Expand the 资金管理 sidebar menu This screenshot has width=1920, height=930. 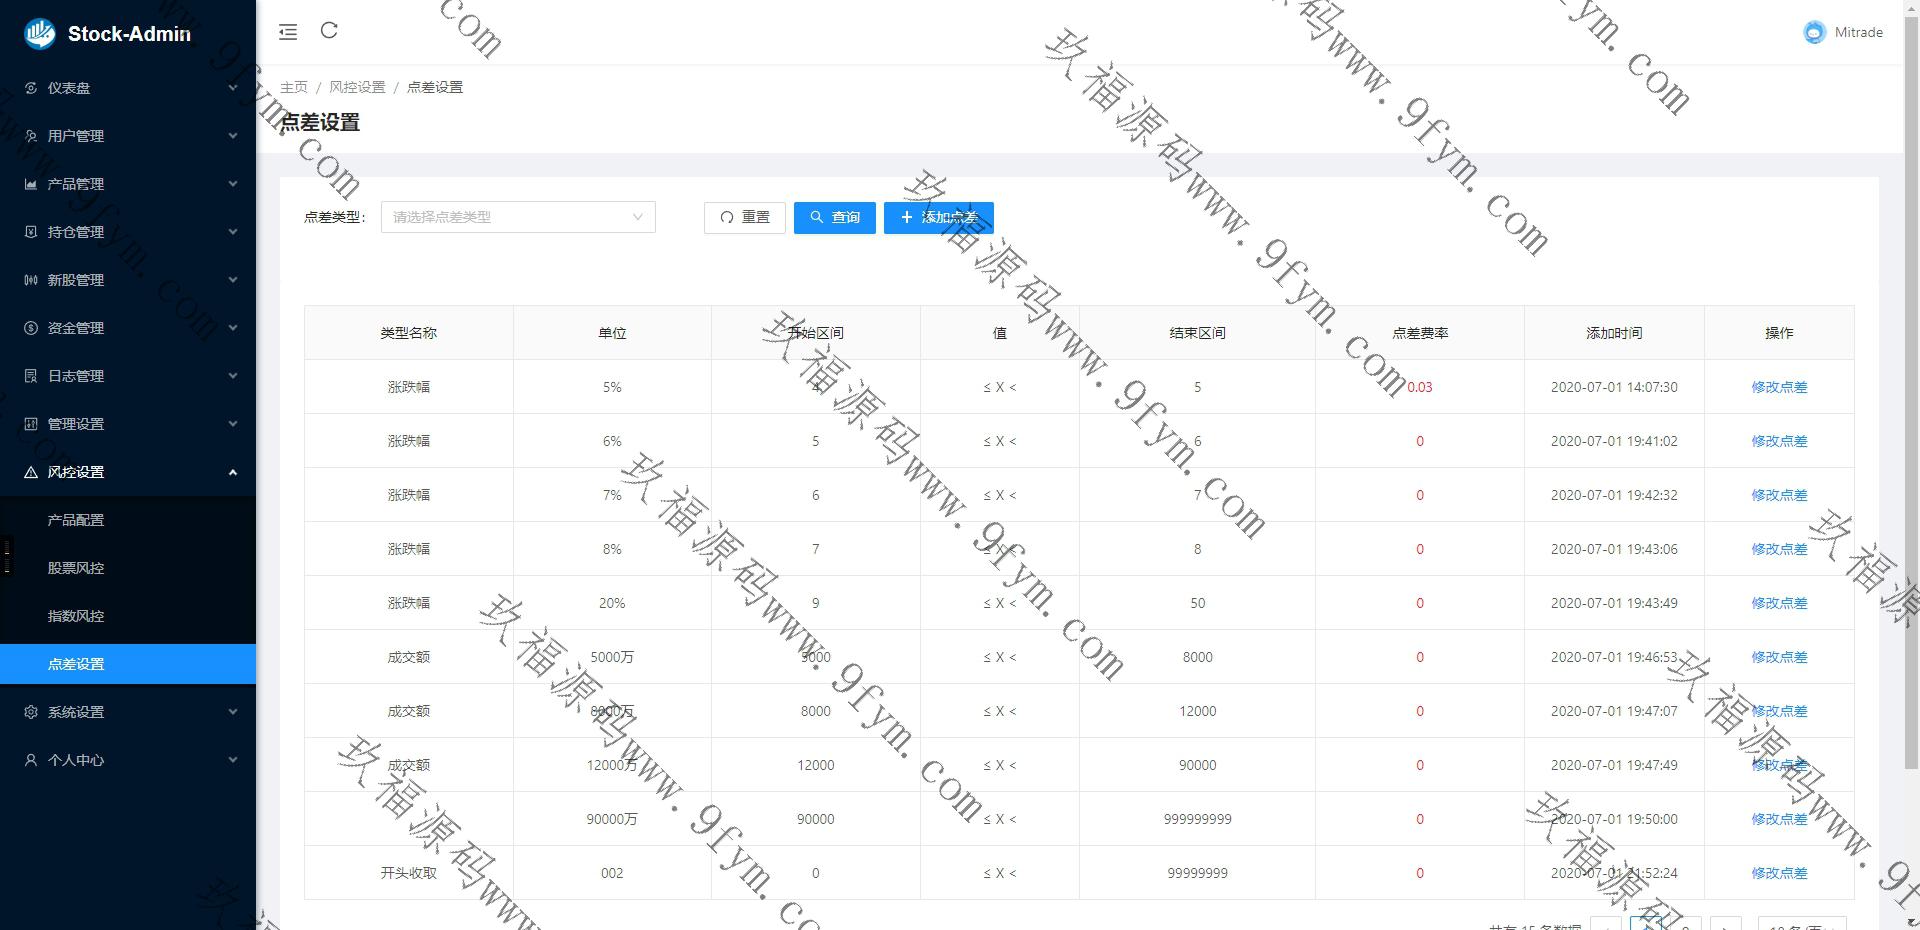pyautogui.click(x=232, y=328)
